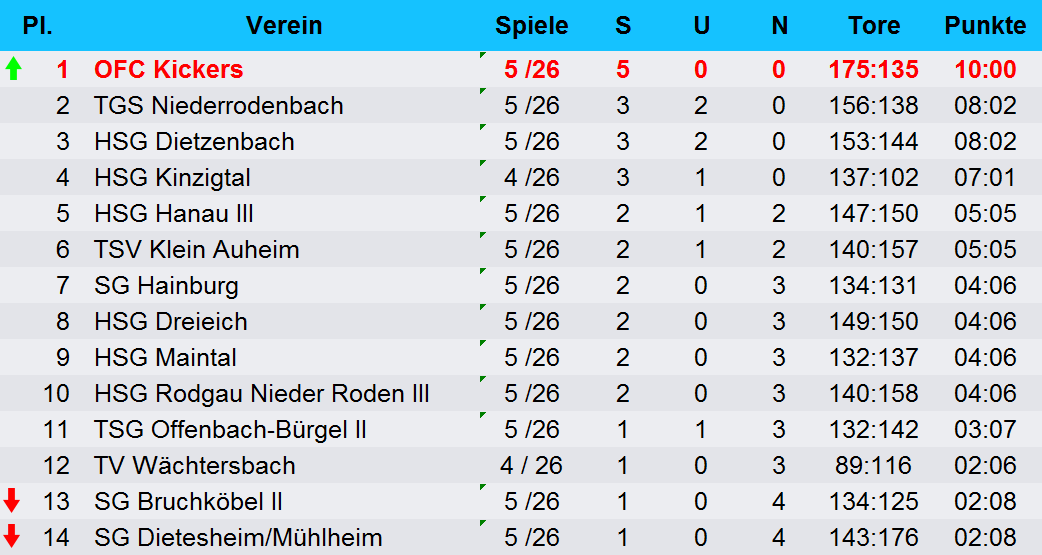
Task: Select the TV Wächtersbach team name
Action: coord(195,465)
